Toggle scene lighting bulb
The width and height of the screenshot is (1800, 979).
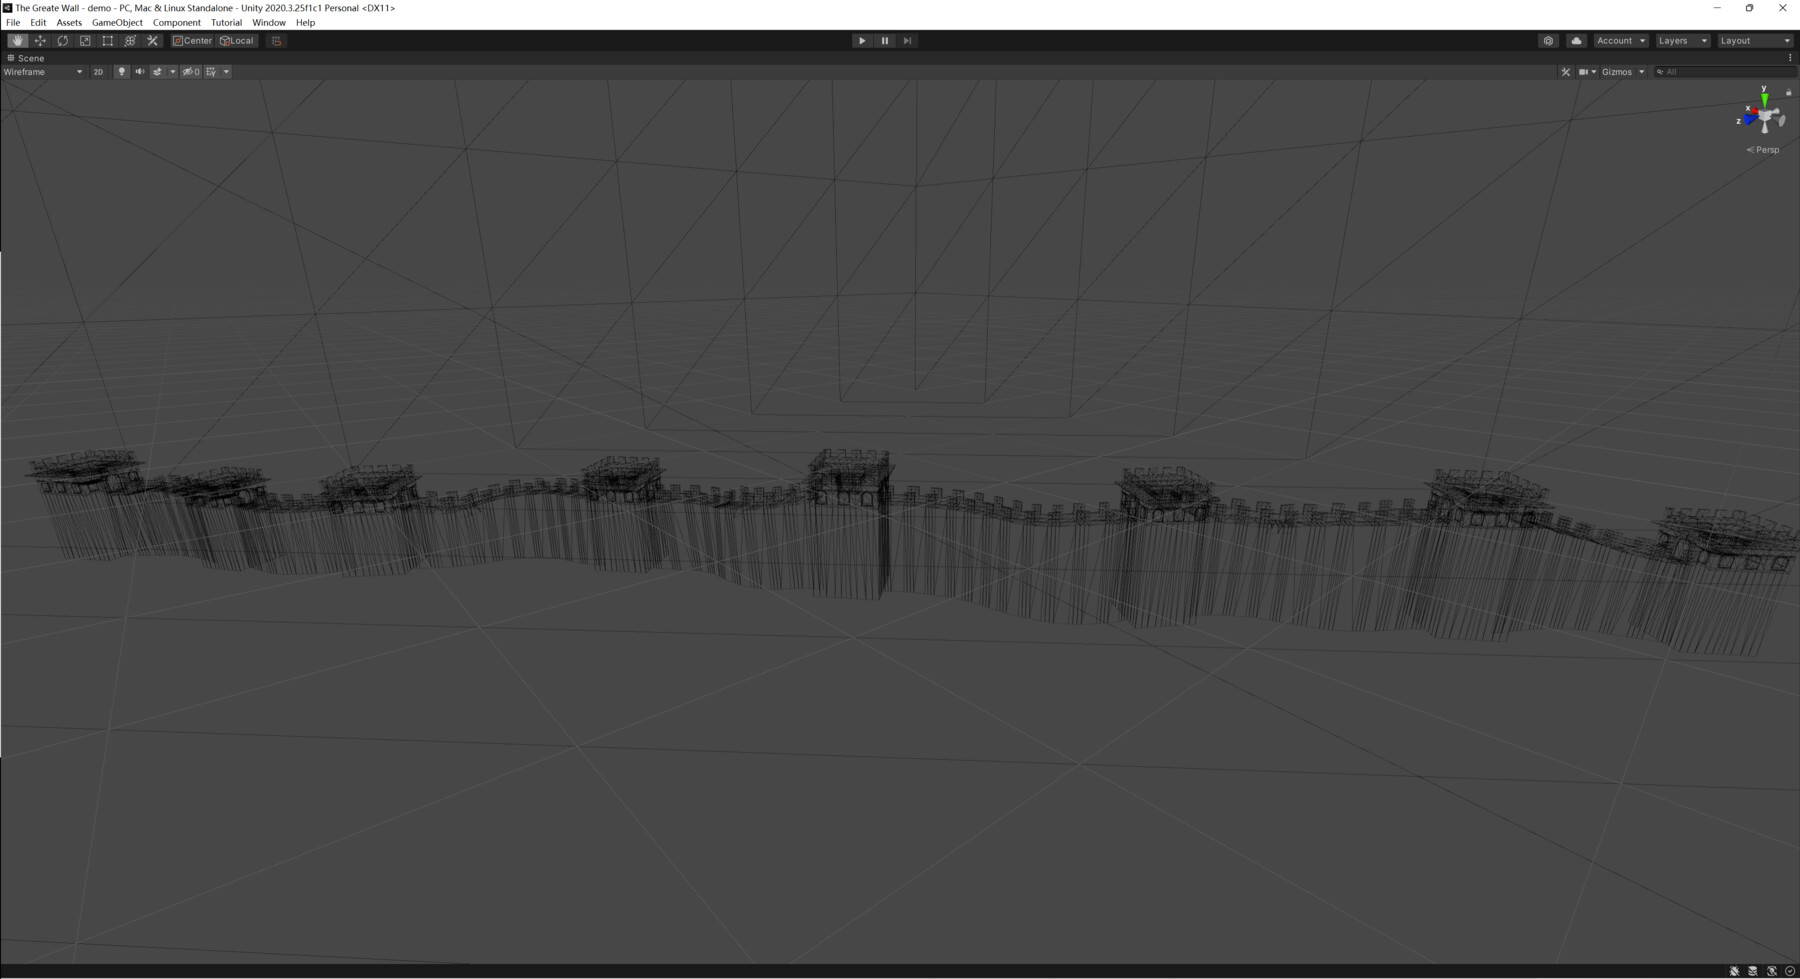122,72
